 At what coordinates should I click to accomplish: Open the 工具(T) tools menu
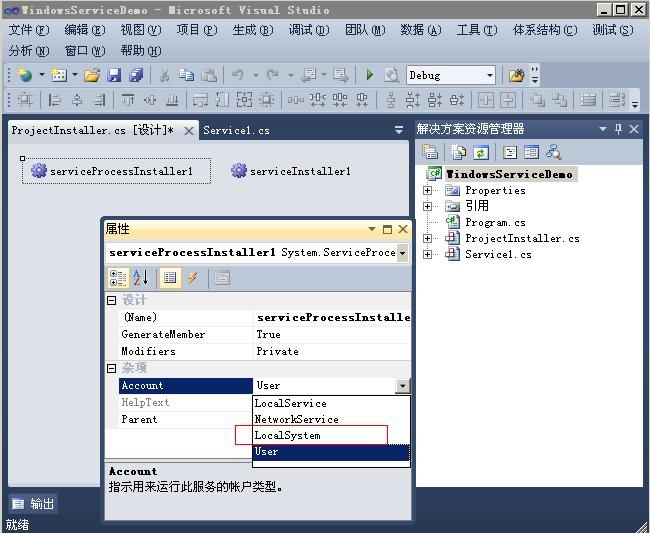[477, 30]
